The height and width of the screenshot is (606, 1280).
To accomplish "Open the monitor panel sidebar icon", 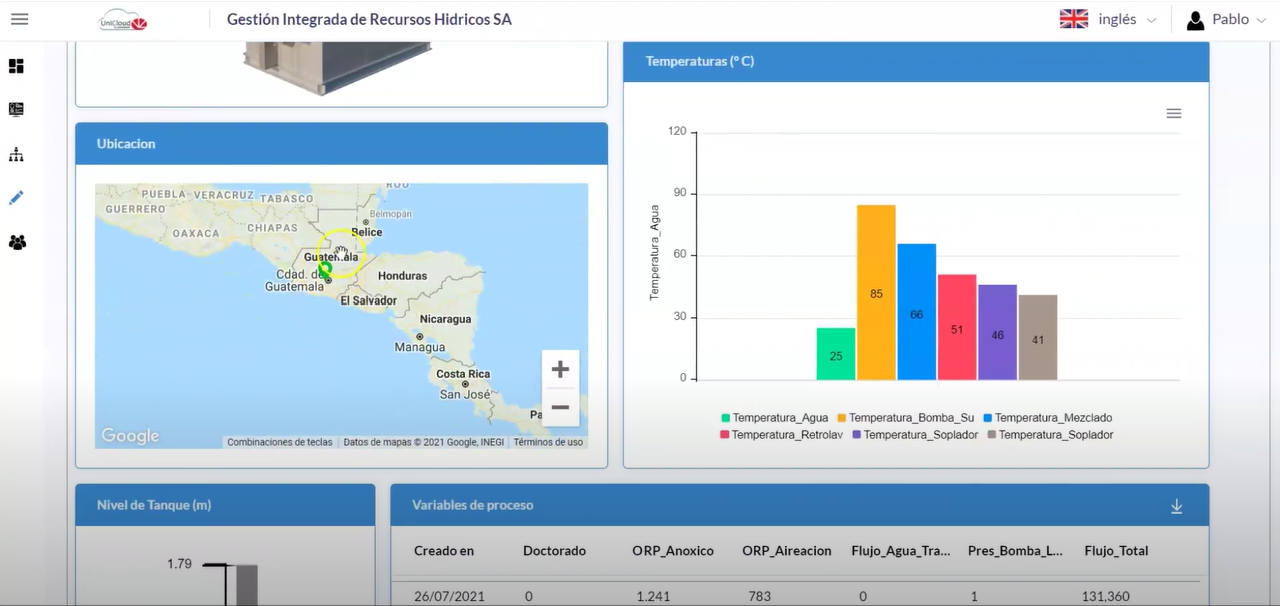I will tap(16, 110).
